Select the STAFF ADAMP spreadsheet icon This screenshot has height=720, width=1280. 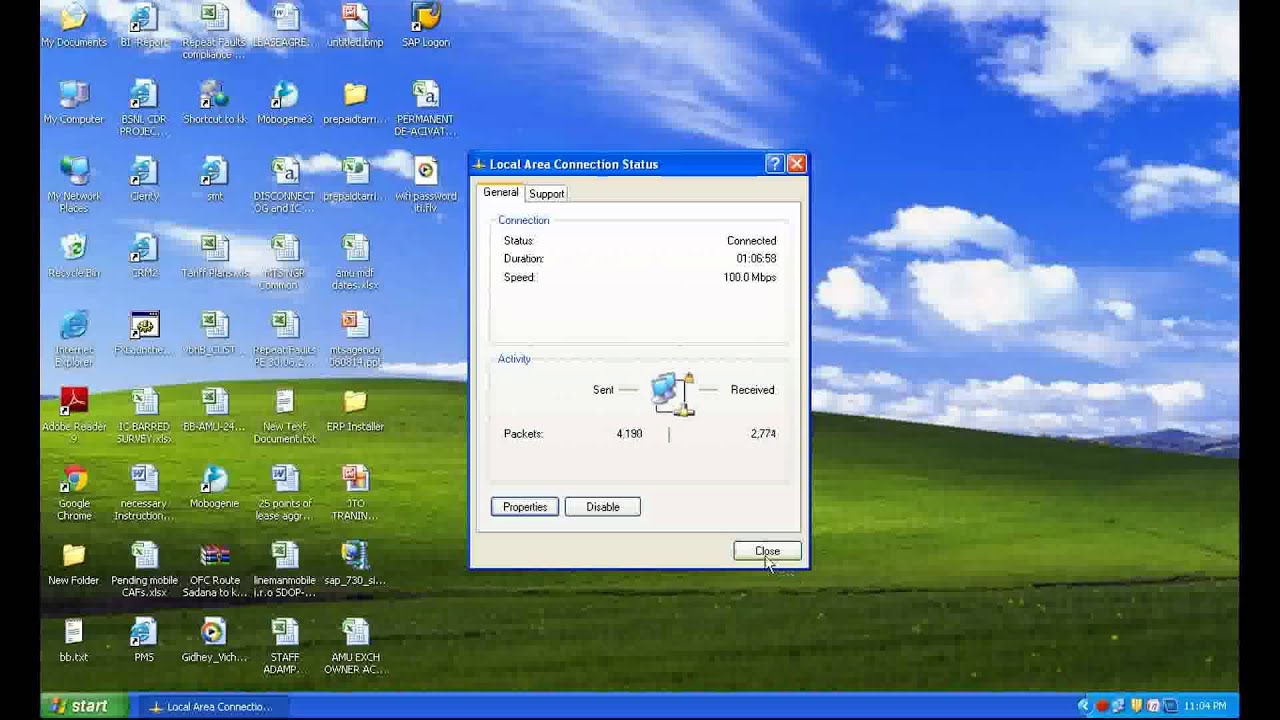pyautogui.click(x=285, y=646)
